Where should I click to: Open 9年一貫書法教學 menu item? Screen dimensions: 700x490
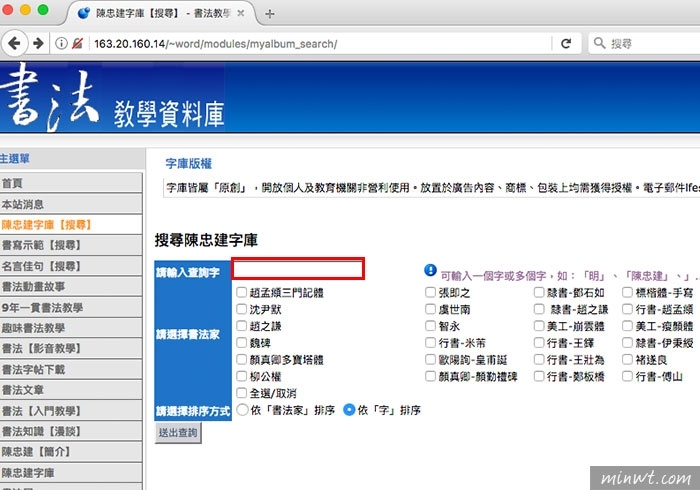click(71, 307)
